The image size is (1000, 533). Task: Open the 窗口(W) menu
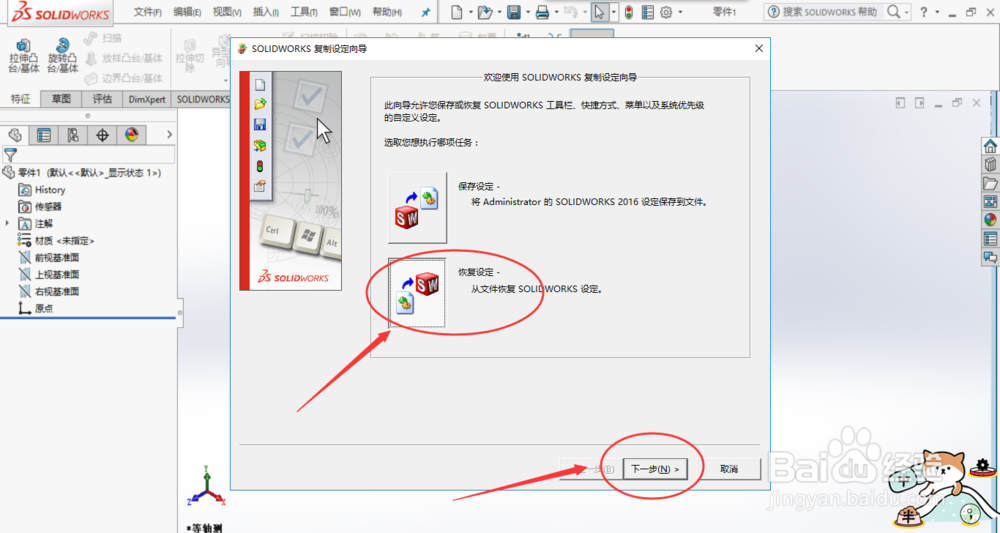(x=345, y=12)
